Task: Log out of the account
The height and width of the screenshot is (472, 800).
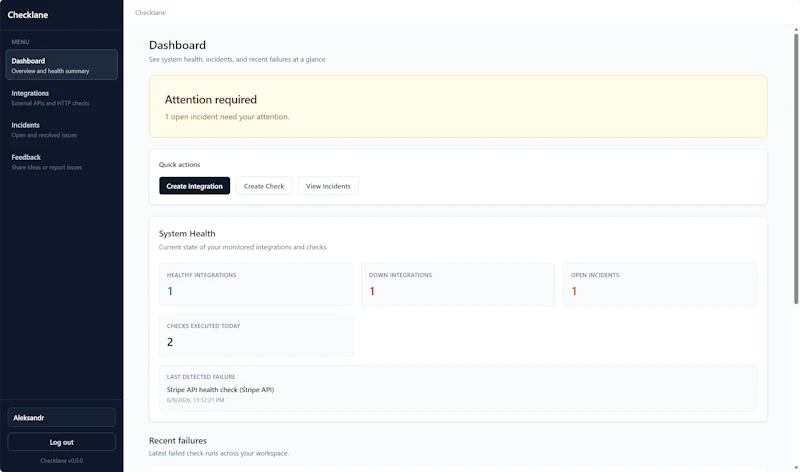Action: (61, 442)
